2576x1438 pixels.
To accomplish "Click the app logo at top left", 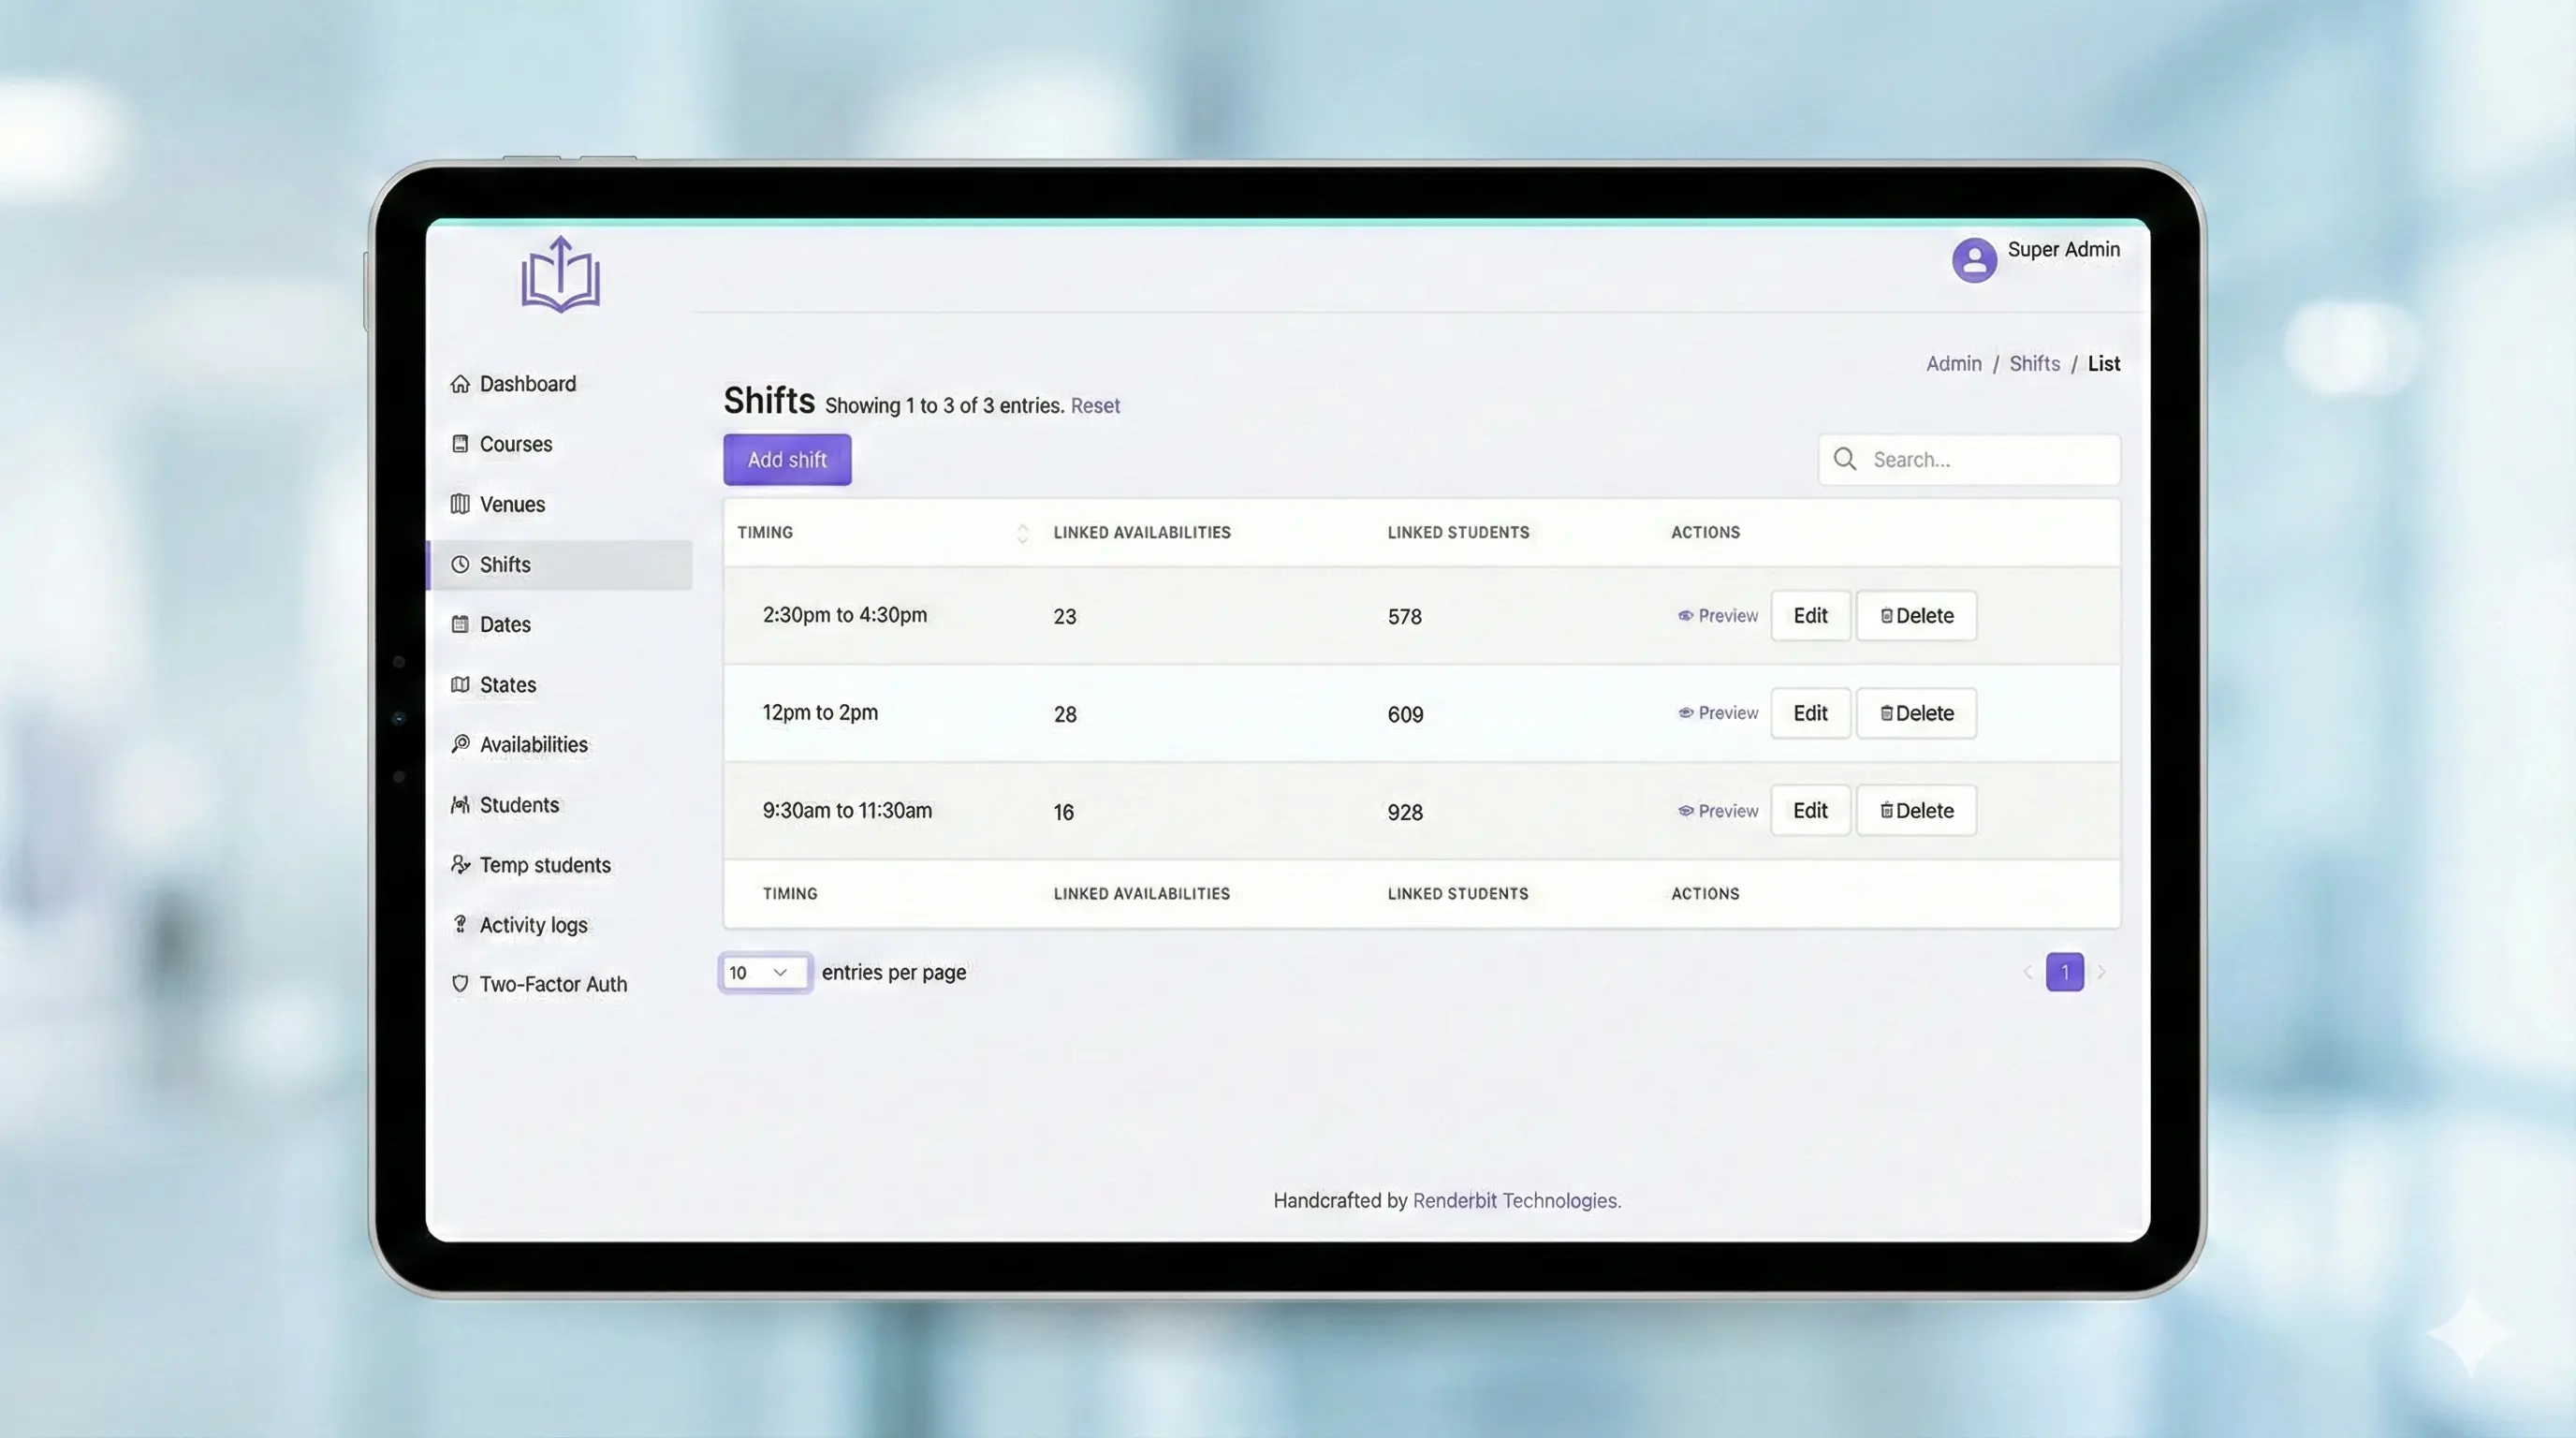I will 560,274.
